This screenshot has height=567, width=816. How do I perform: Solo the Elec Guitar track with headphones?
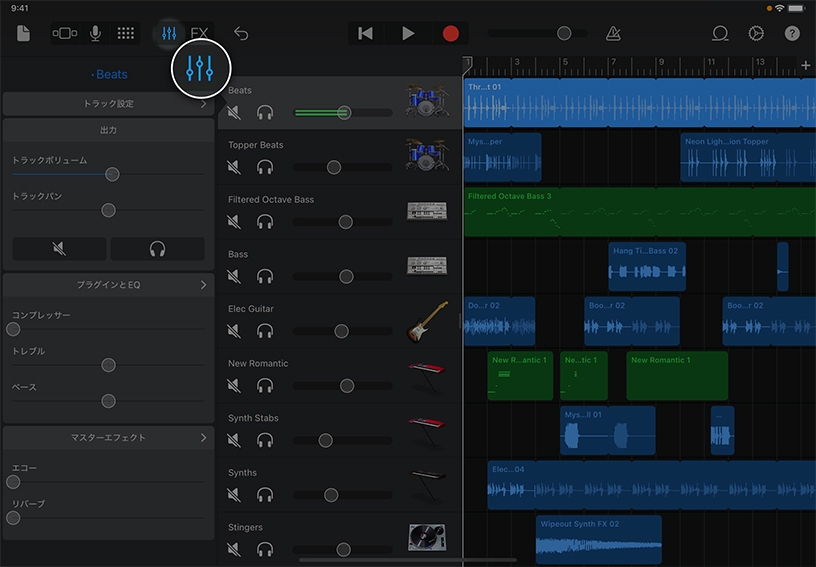tap(265, 331)
